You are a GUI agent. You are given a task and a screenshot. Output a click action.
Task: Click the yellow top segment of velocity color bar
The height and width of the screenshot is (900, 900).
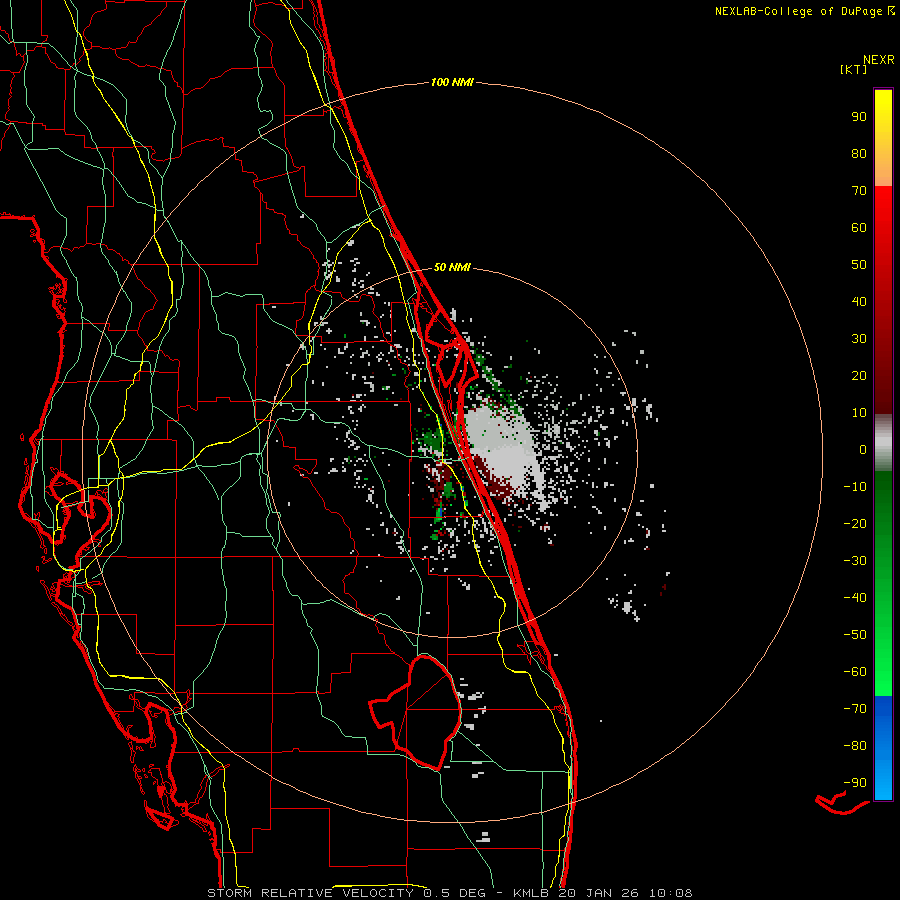click(x=883, y=138)
